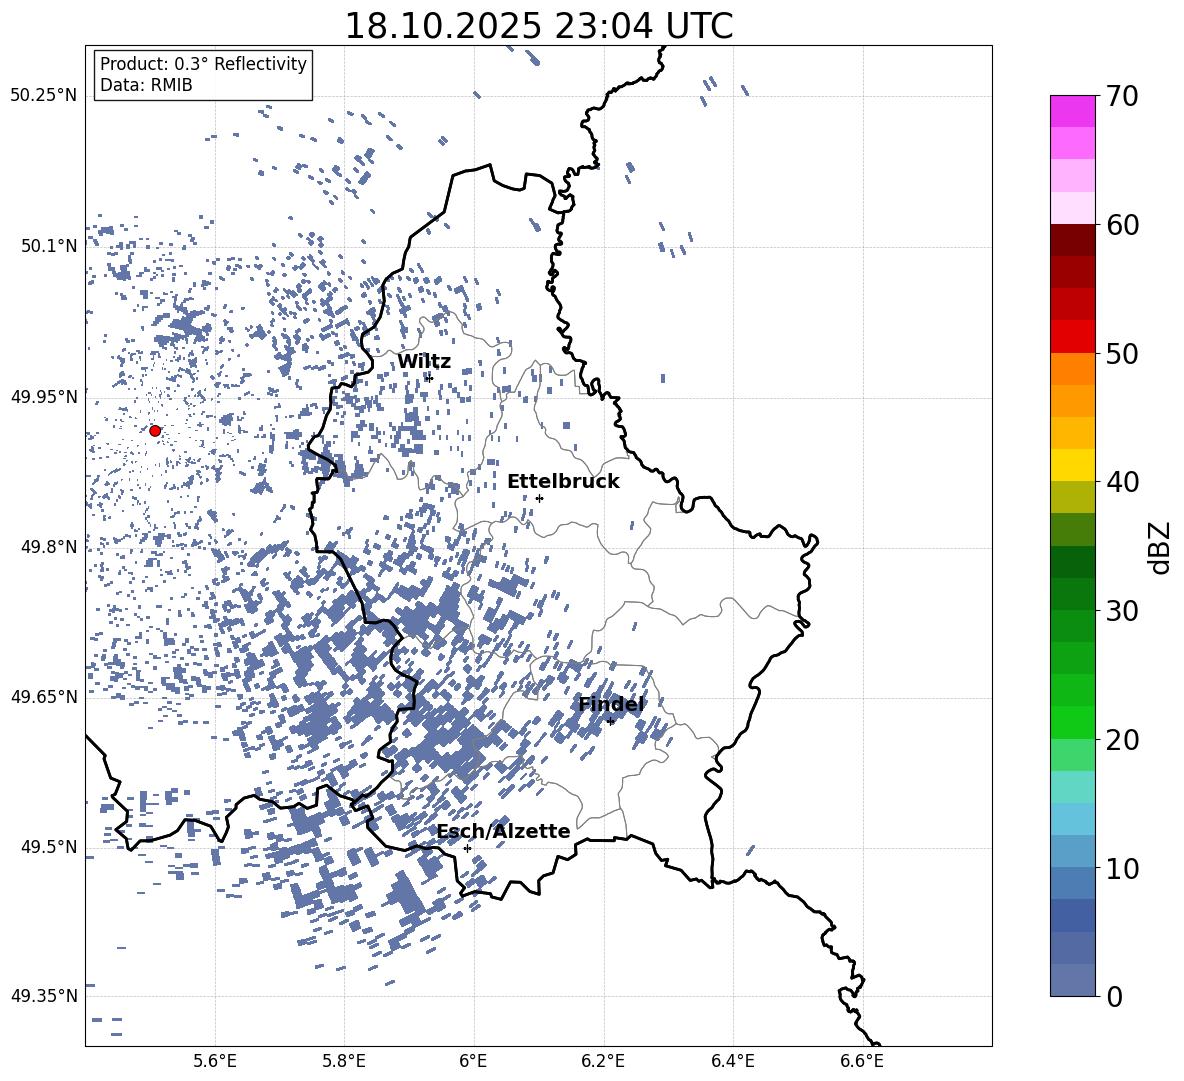This screenshot has height=1081, width=1184.
Task: Click the Product: 0.3° Reflectivity text
Action: point(203,63)
